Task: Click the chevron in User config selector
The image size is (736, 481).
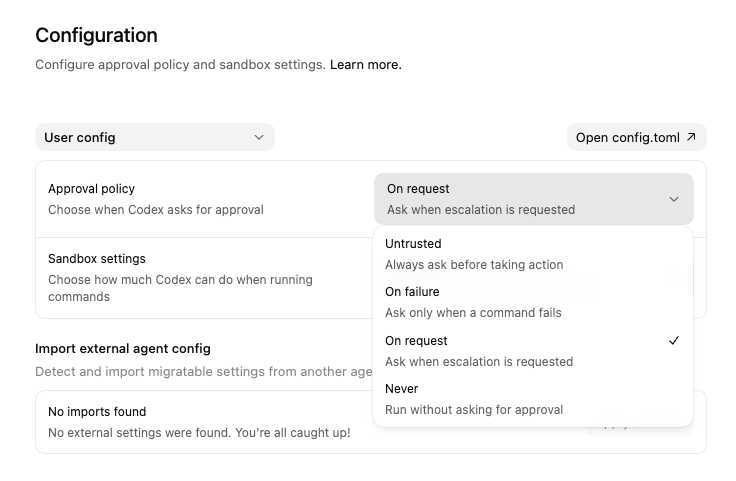Action: point(259,137)
